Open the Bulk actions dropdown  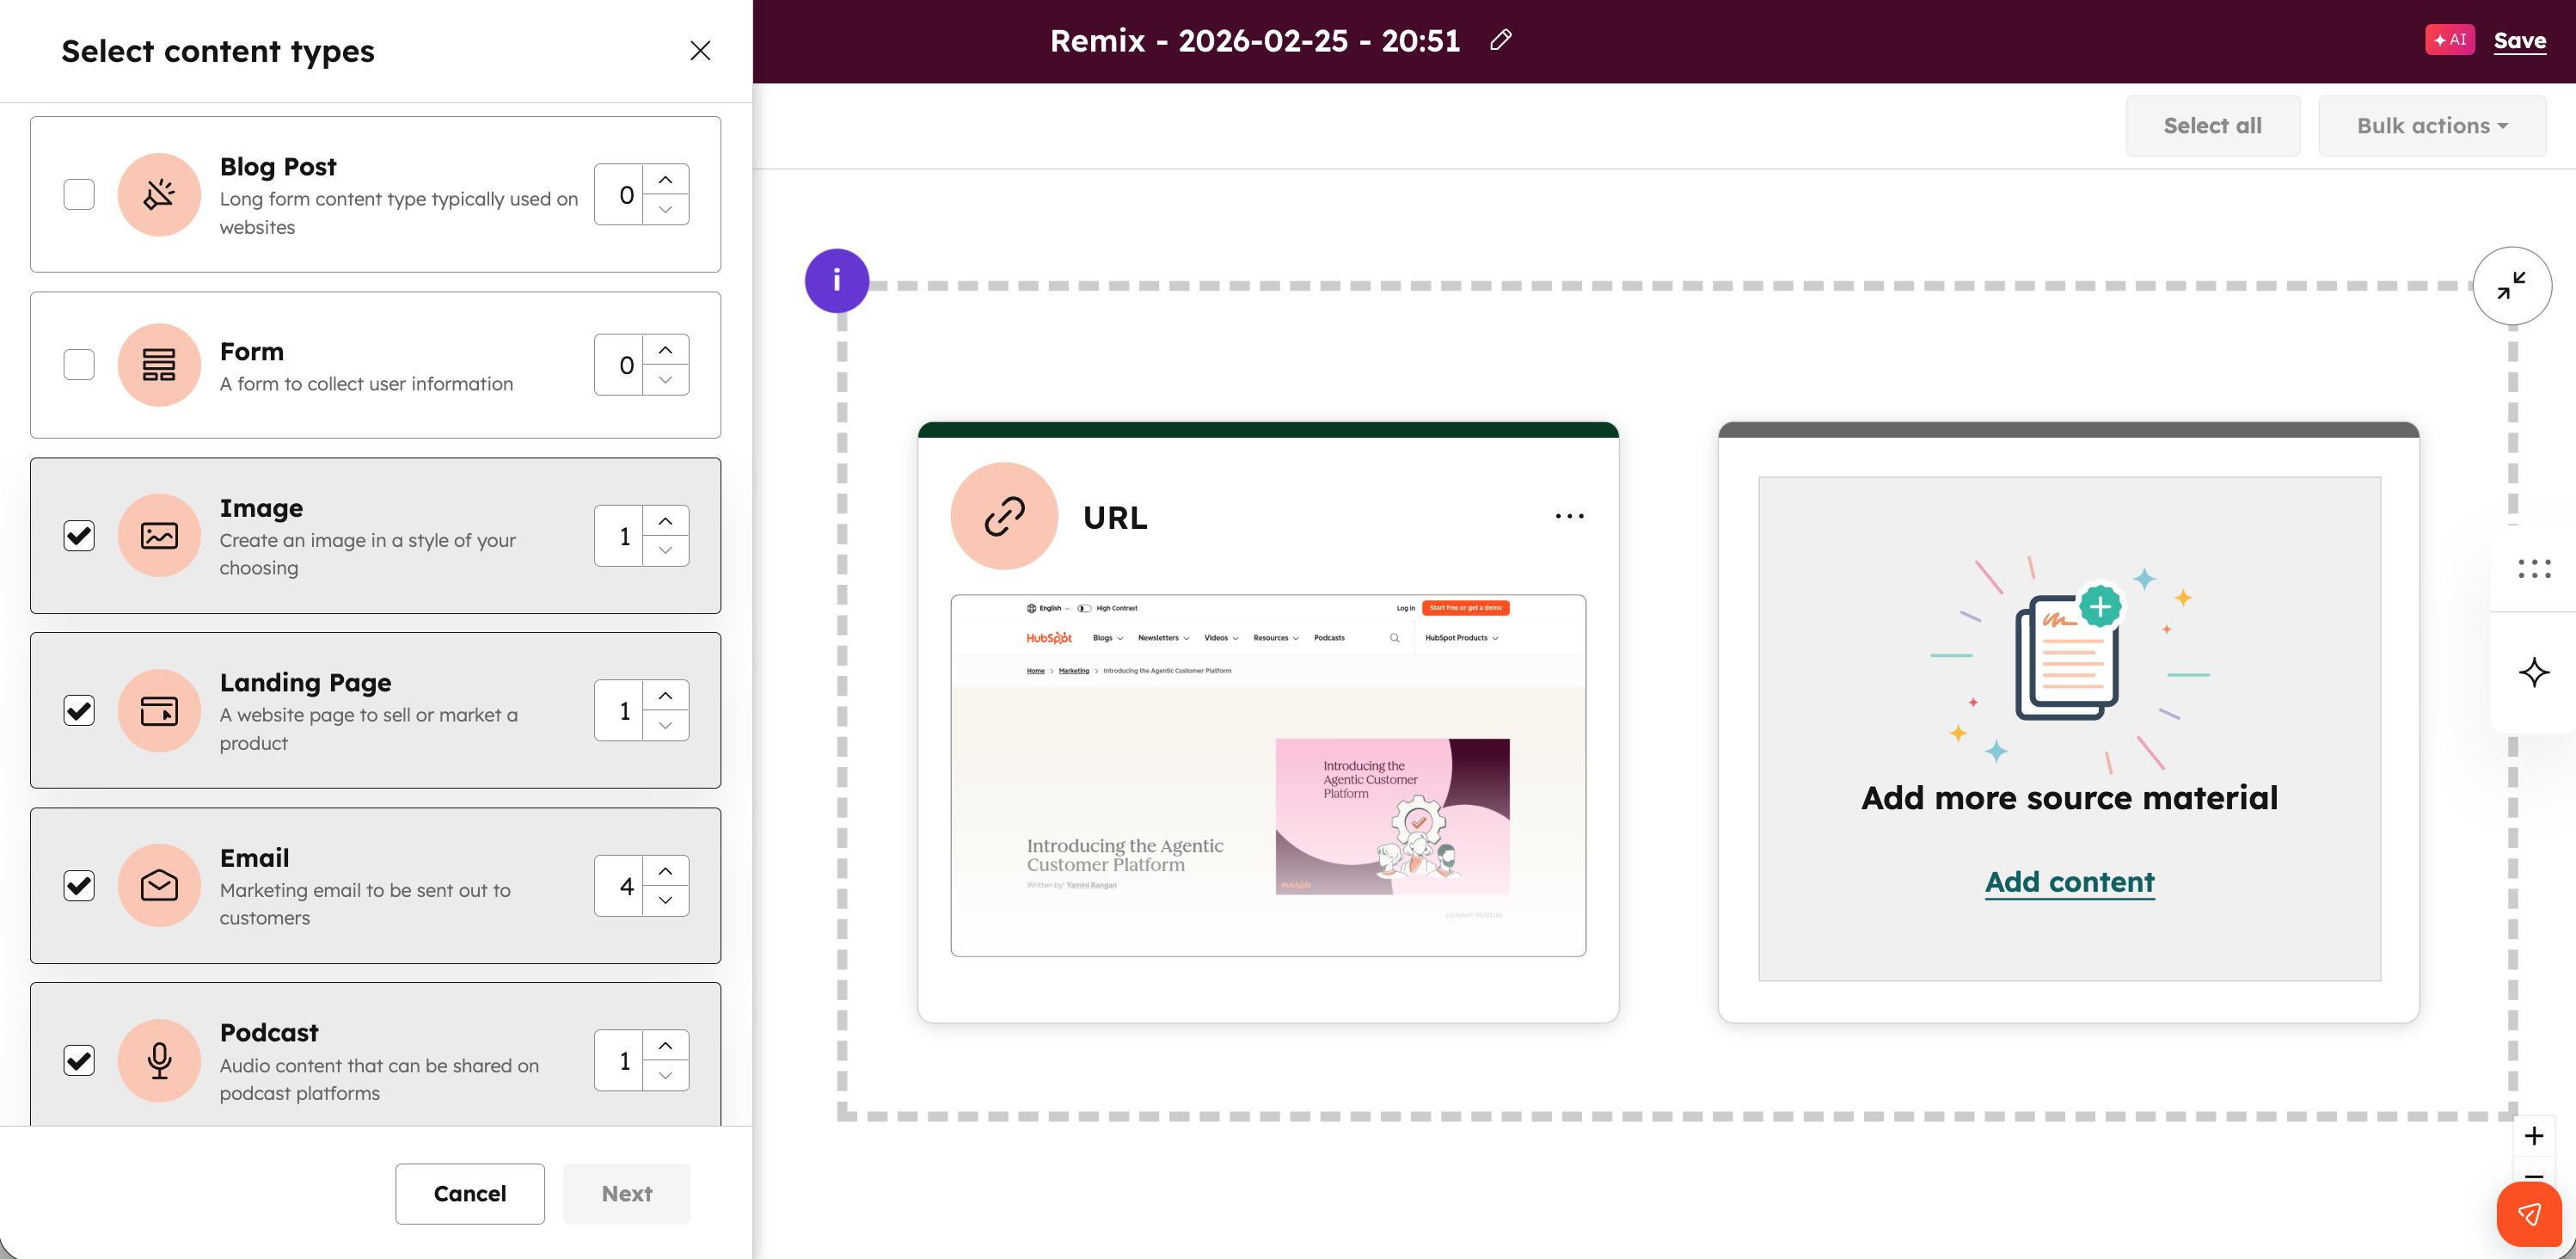point(2431,126)
